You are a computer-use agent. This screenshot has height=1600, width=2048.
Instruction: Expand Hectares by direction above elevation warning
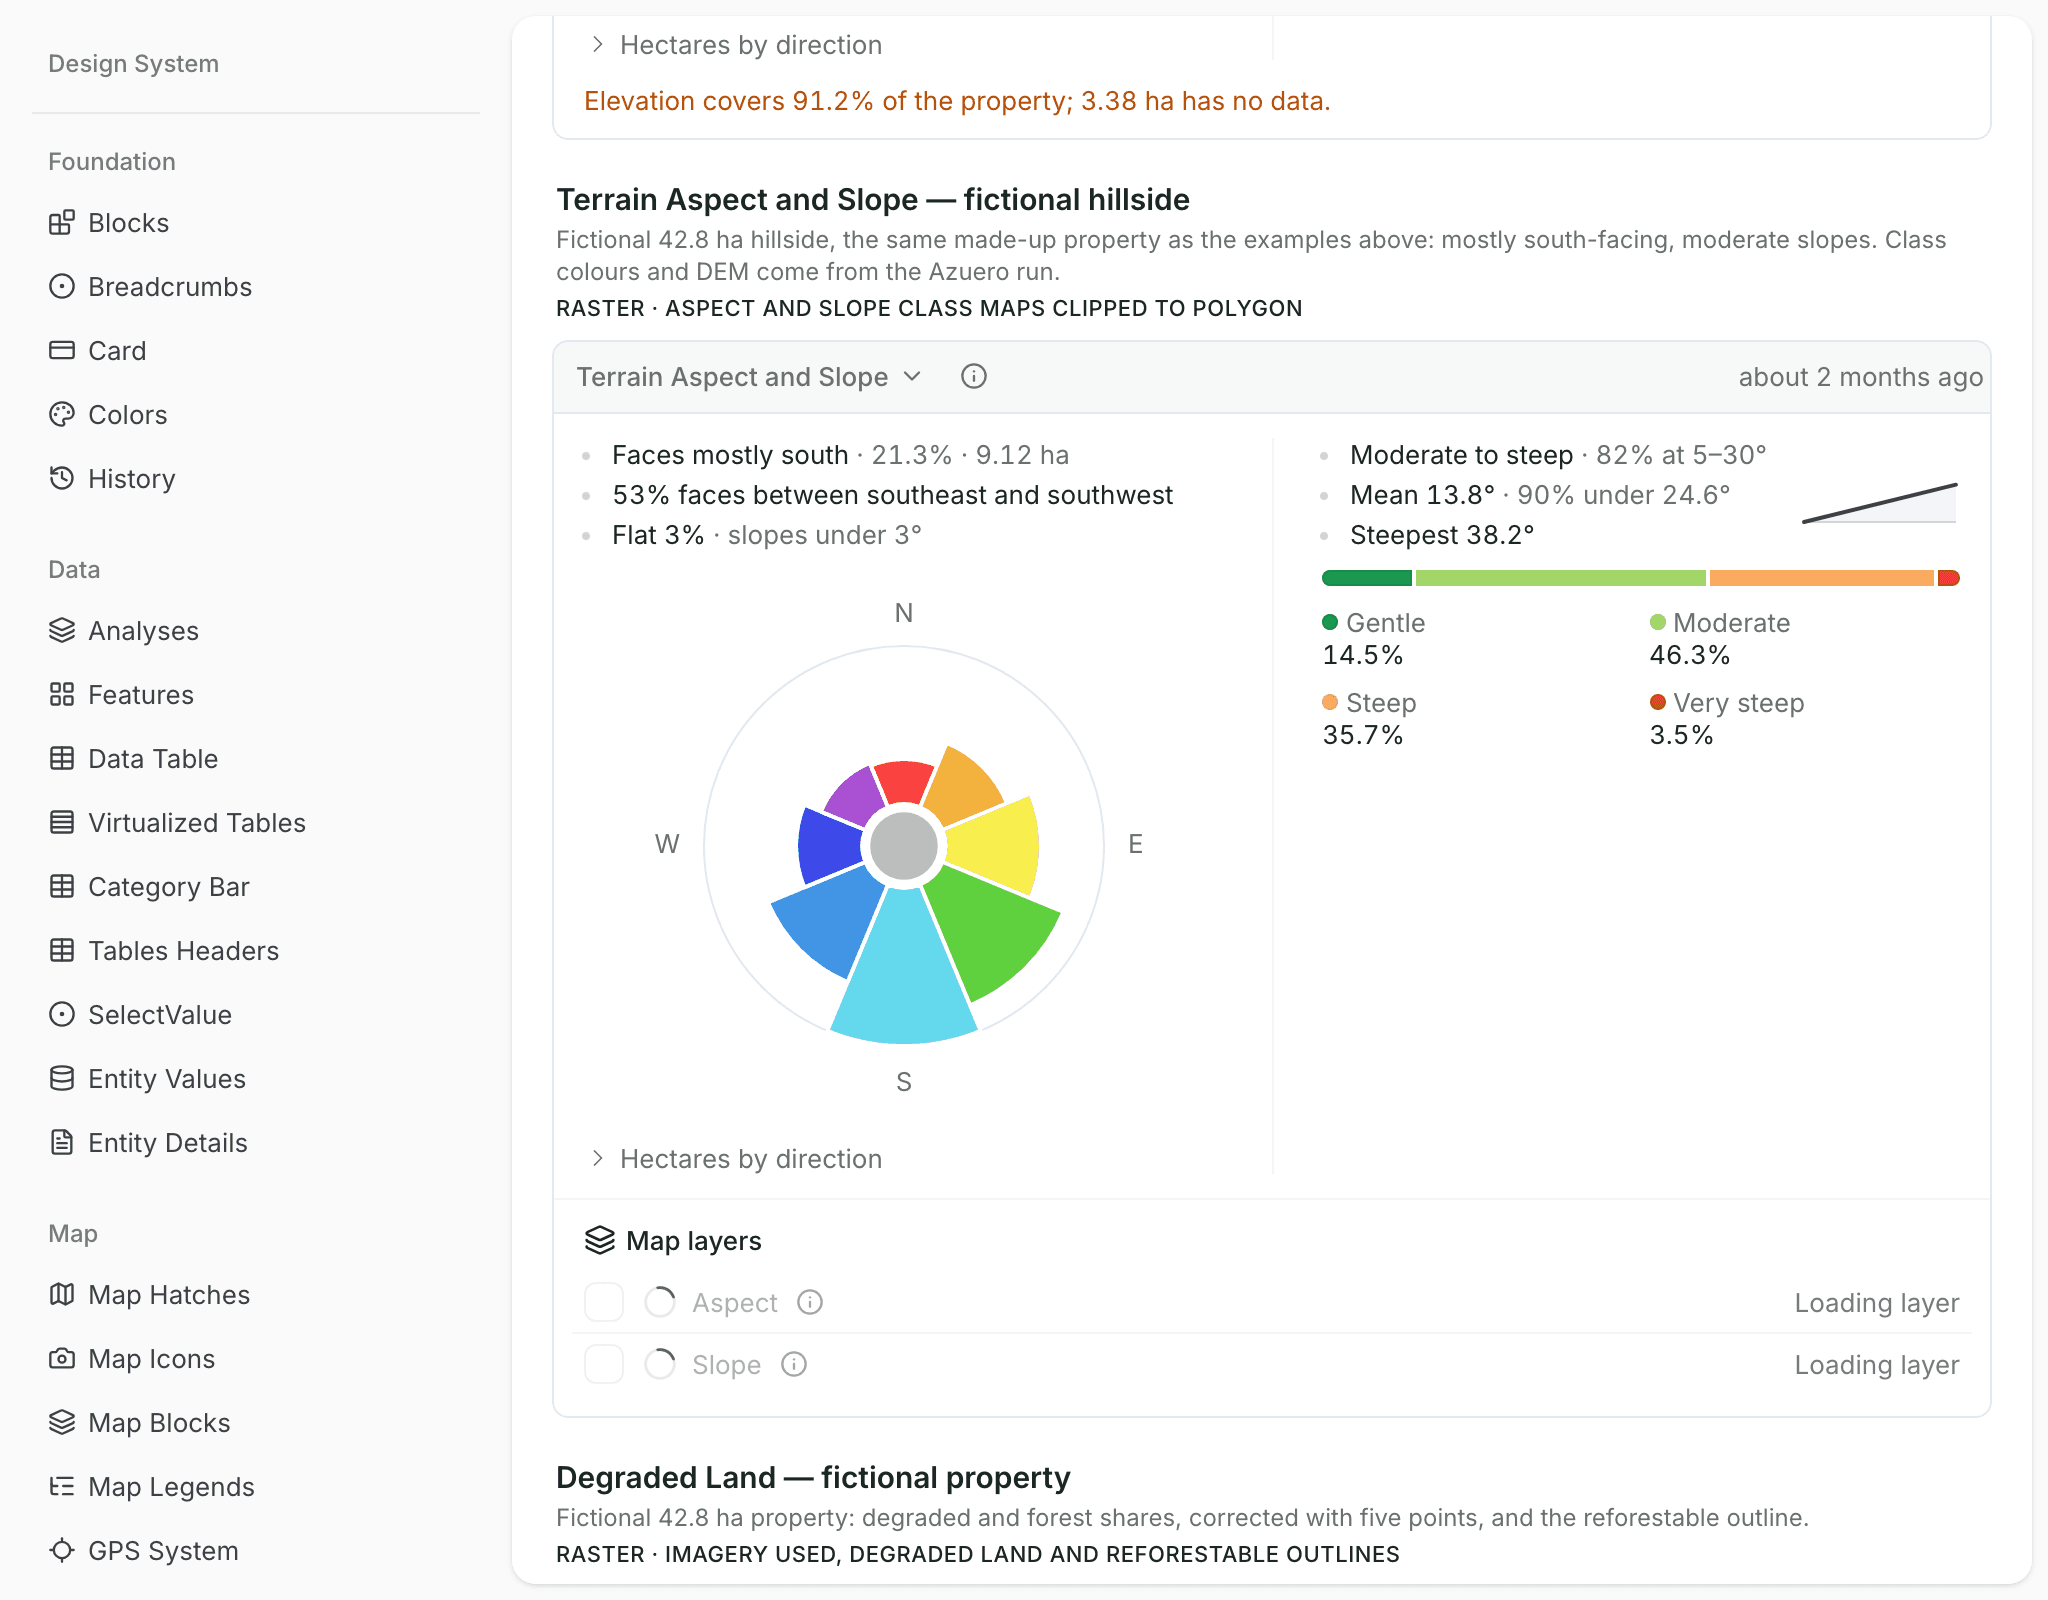click(x=736, y=45)
